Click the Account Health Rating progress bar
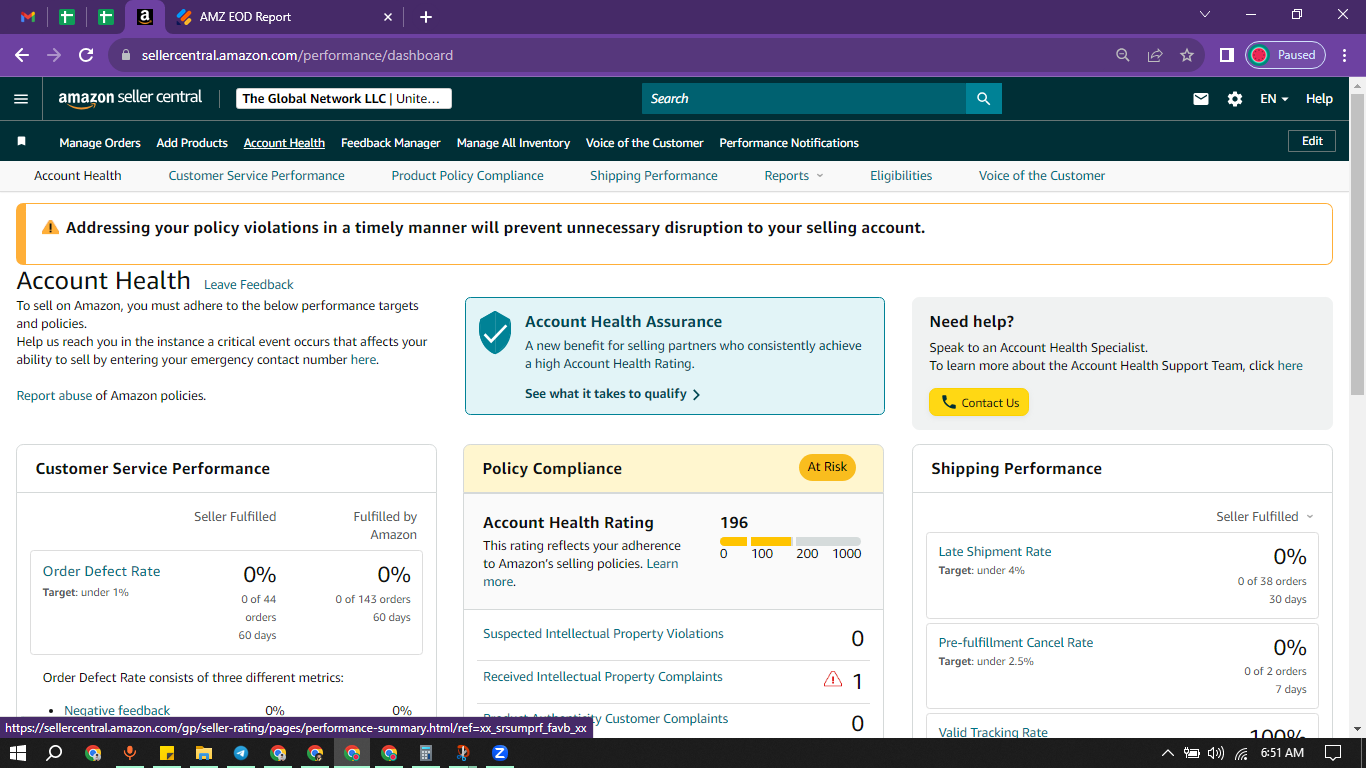Viewport: 1366px width, 768px height. point(790,541)
